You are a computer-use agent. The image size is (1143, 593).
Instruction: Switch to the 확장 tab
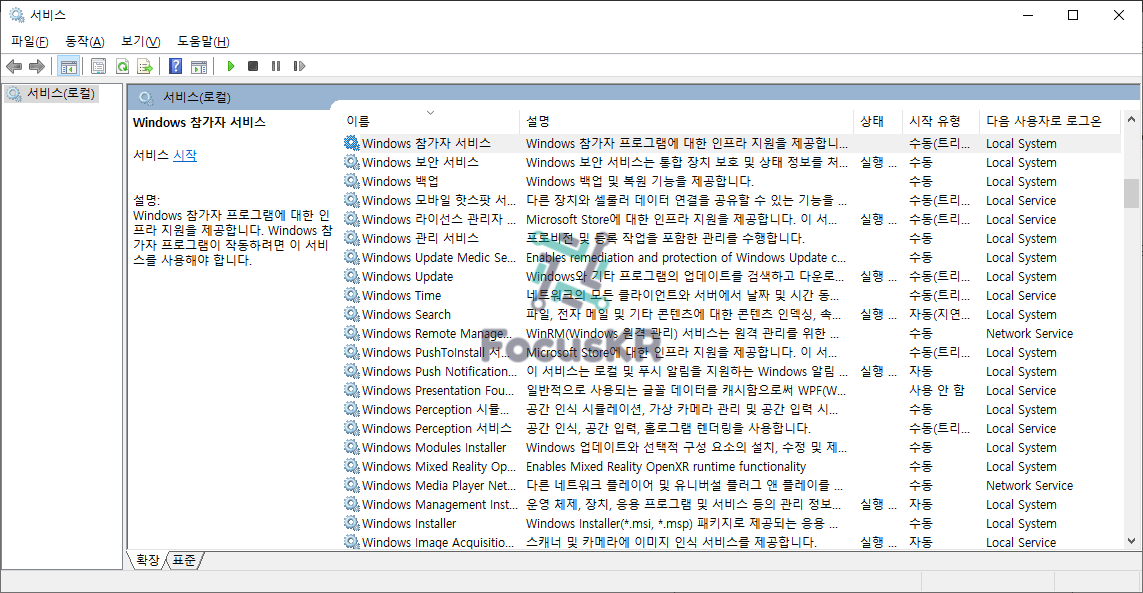(147, 560)
